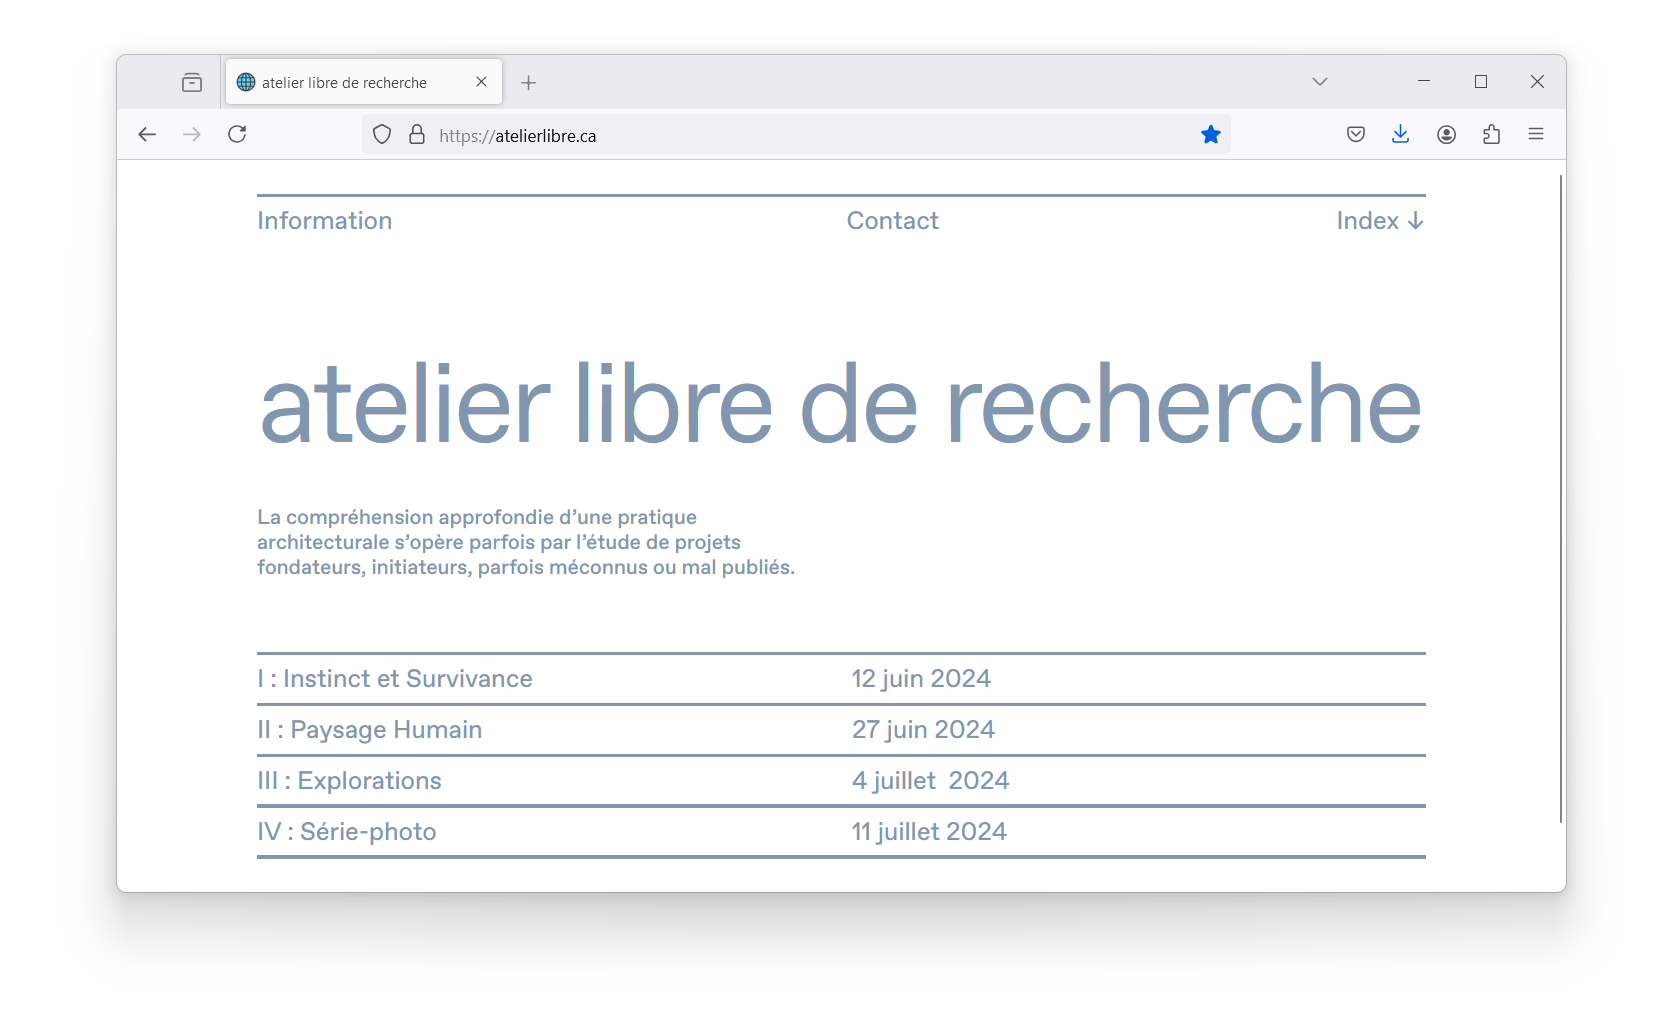1670x1014 pixels.
Task: Jump to the Index section
Action: click(x=1380, y=221)
